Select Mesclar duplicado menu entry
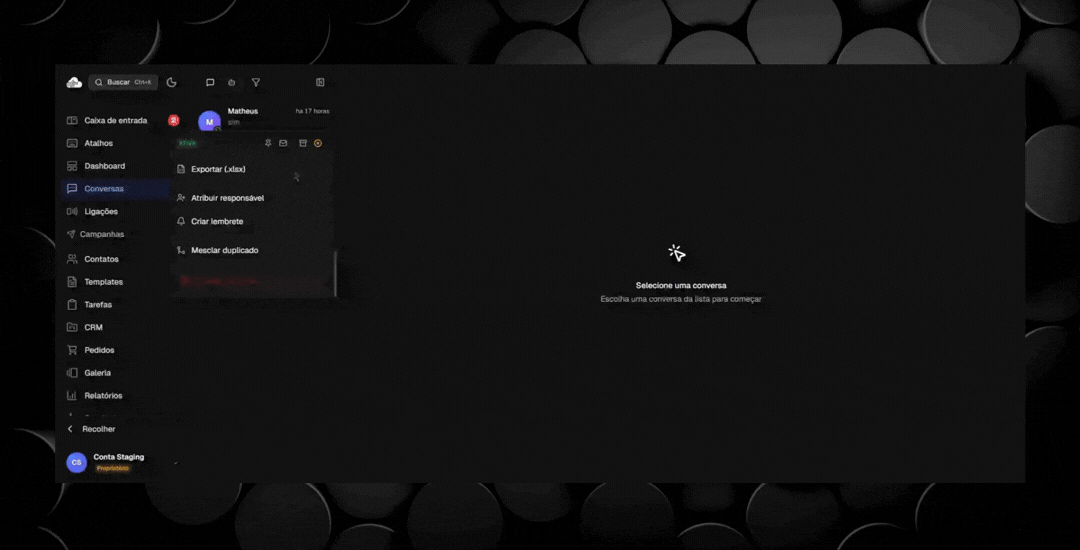 252,251
